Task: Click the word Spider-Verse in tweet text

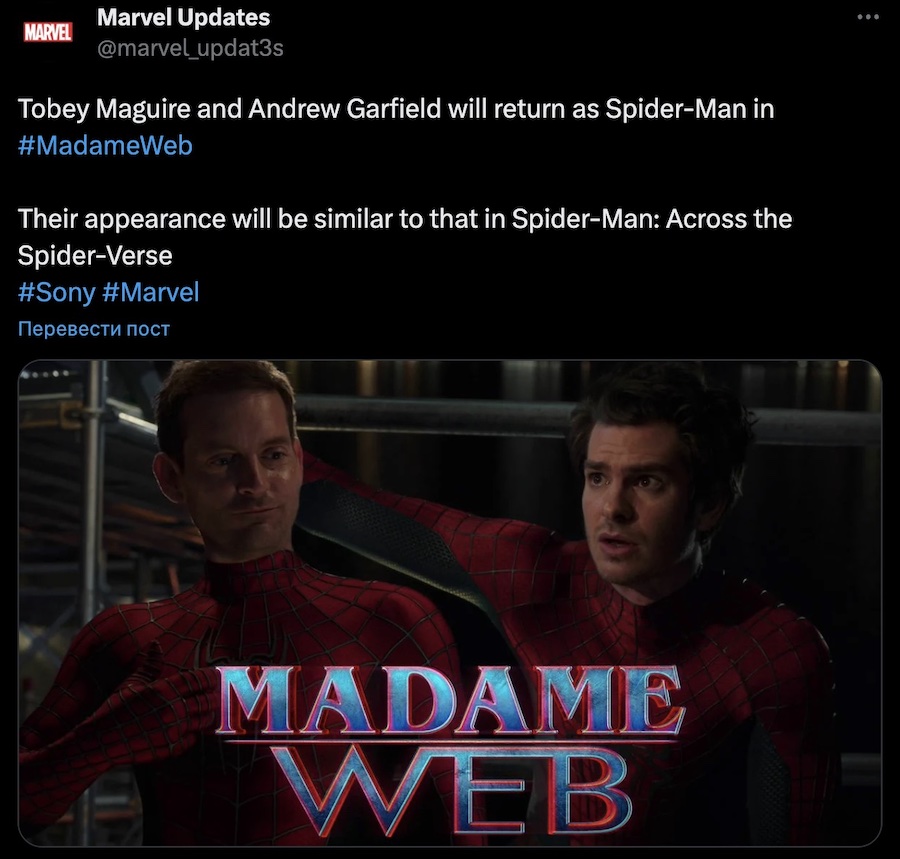Action: [x=95, y=255]
